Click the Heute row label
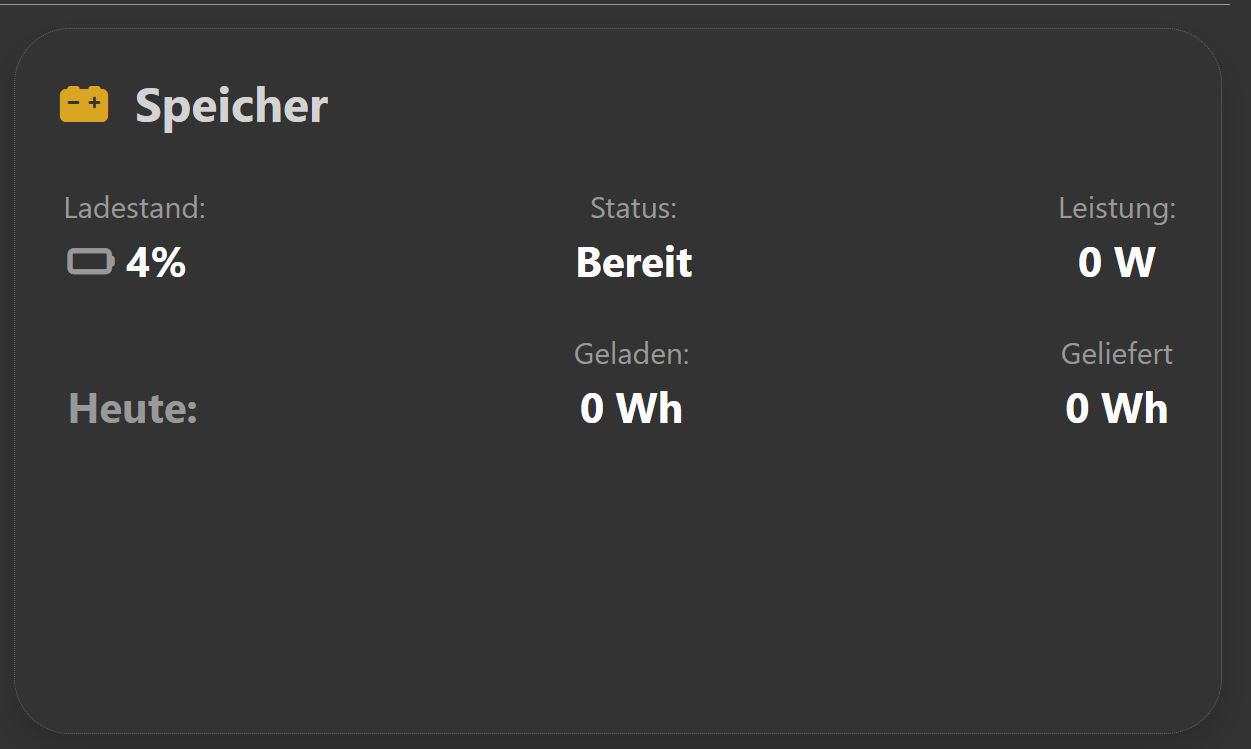 (133, 409)
